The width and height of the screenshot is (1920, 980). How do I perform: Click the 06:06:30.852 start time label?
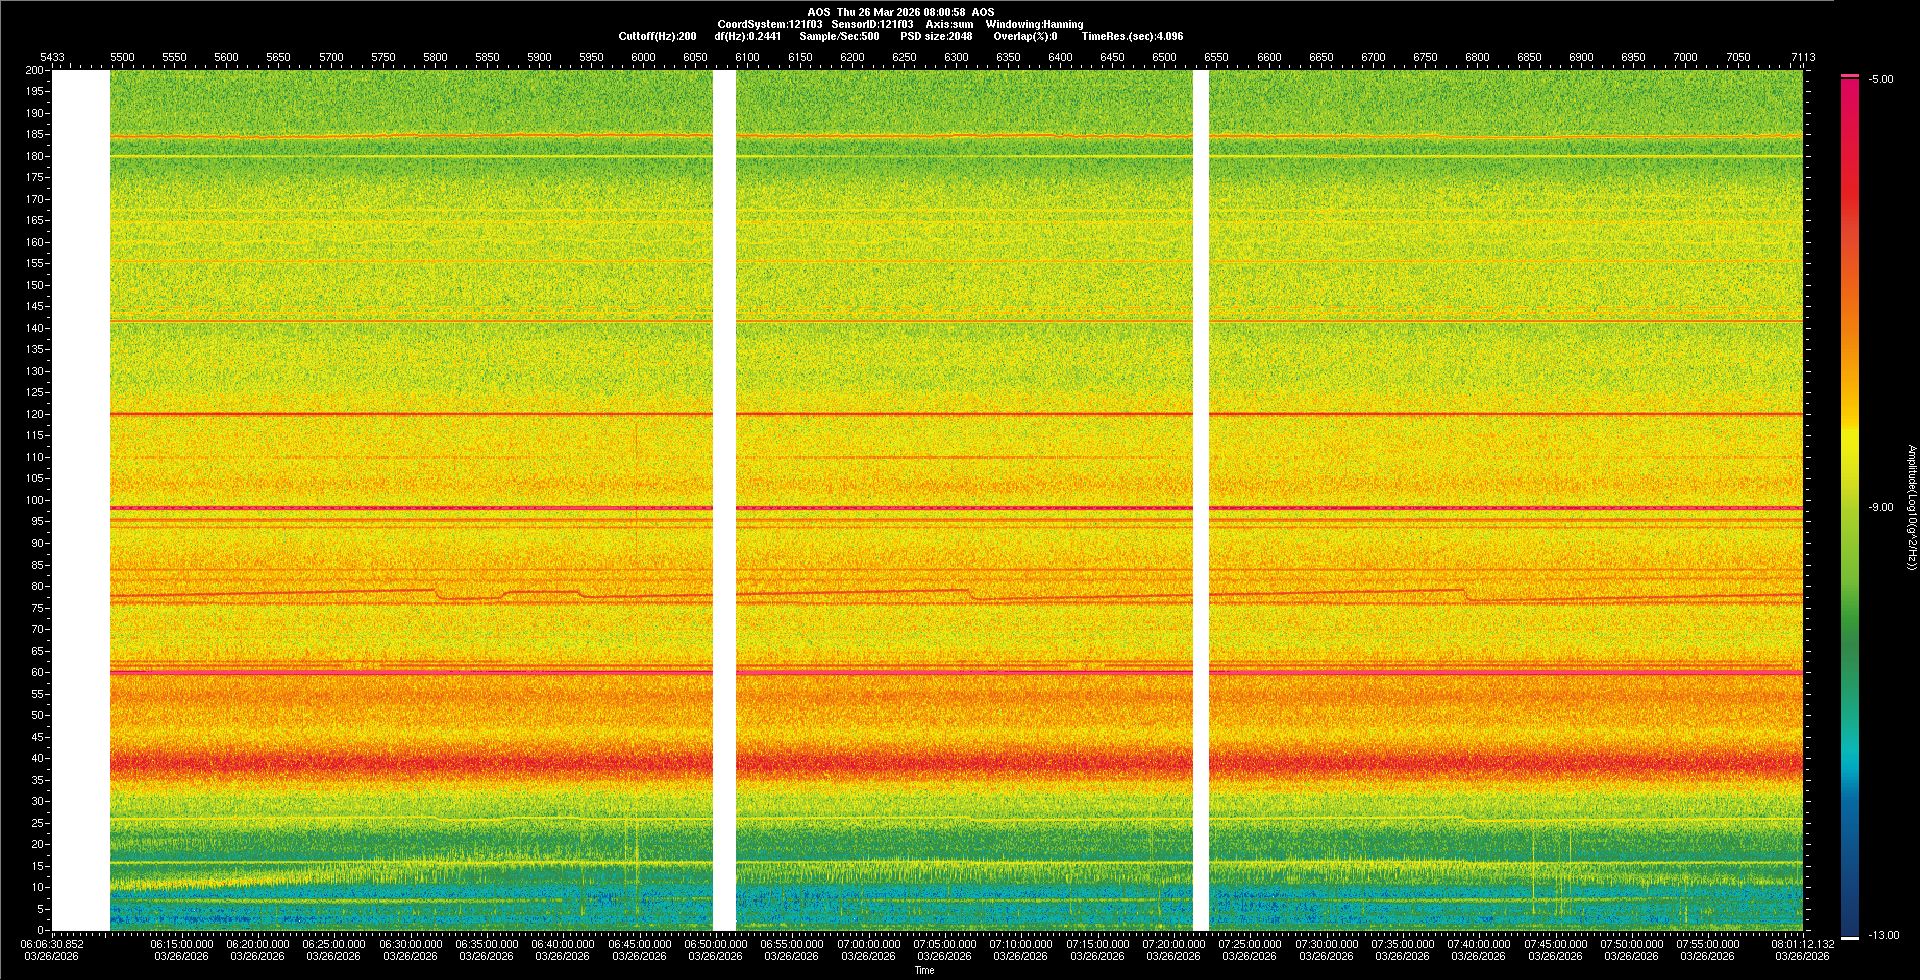tap(53, 943)
